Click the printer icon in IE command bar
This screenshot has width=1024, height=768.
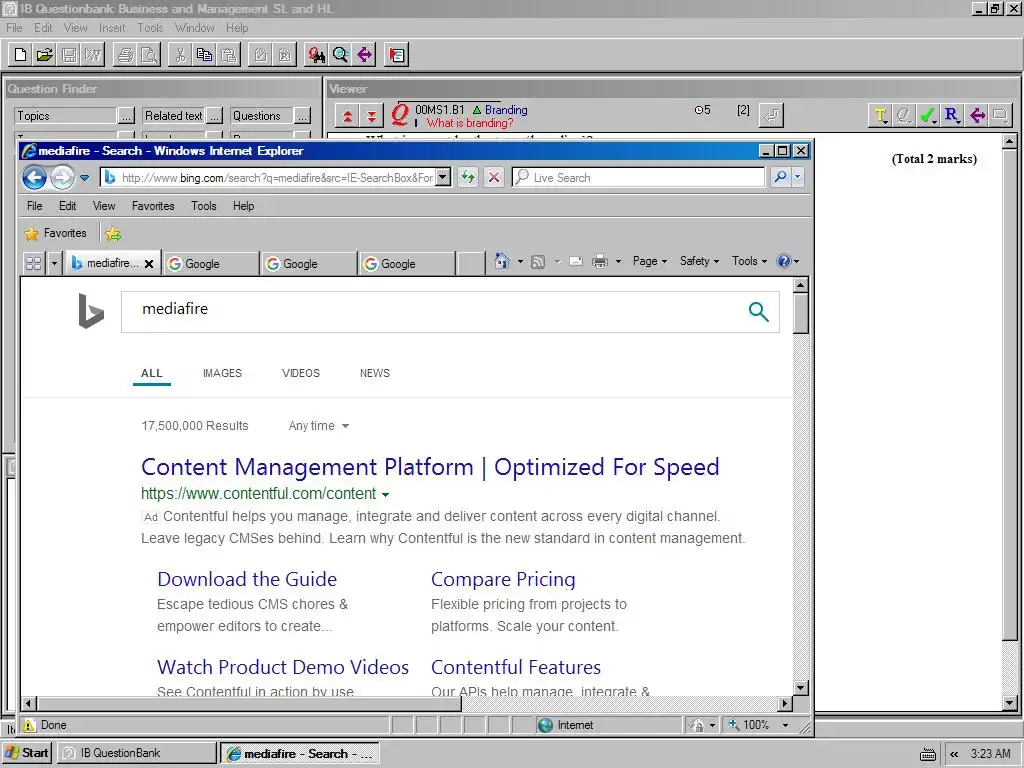tap(600, 262)
